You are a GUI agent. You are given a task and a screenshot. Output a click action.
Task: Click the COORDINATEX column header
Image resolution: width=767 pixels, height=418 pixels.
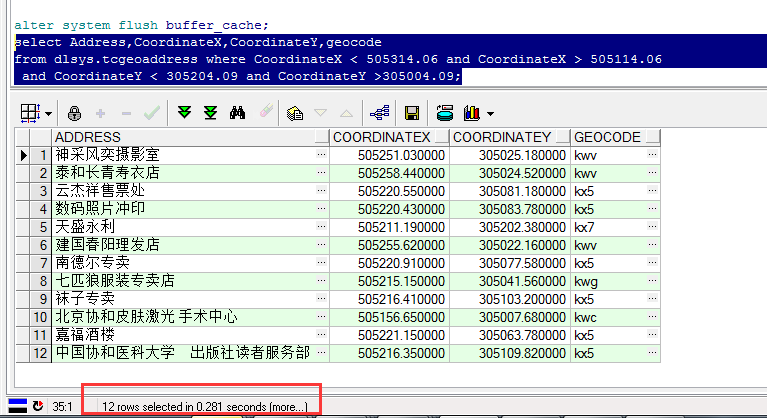pyautogui.click(x=389, y=137)
